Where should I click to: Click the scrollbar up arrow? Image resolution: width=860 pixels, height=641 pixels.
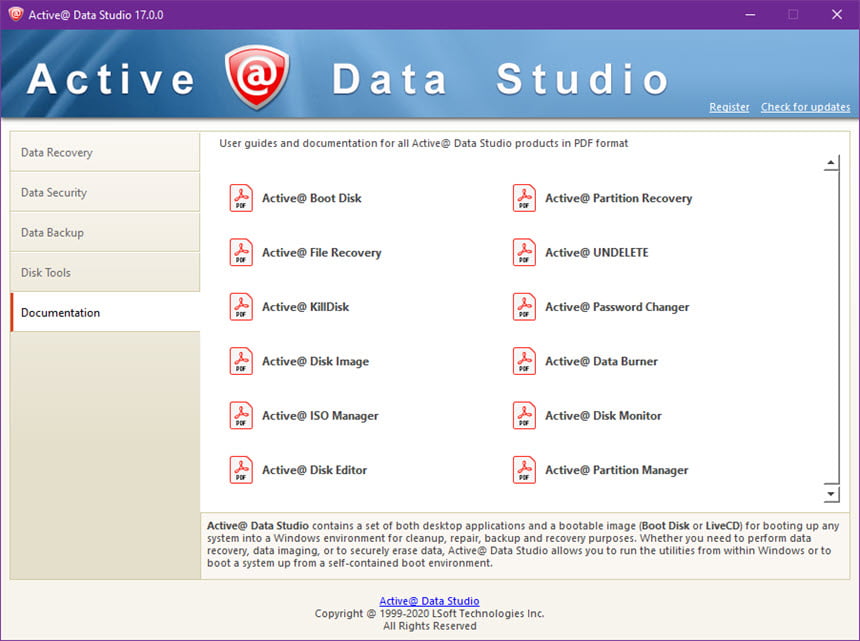pos(831,163)
